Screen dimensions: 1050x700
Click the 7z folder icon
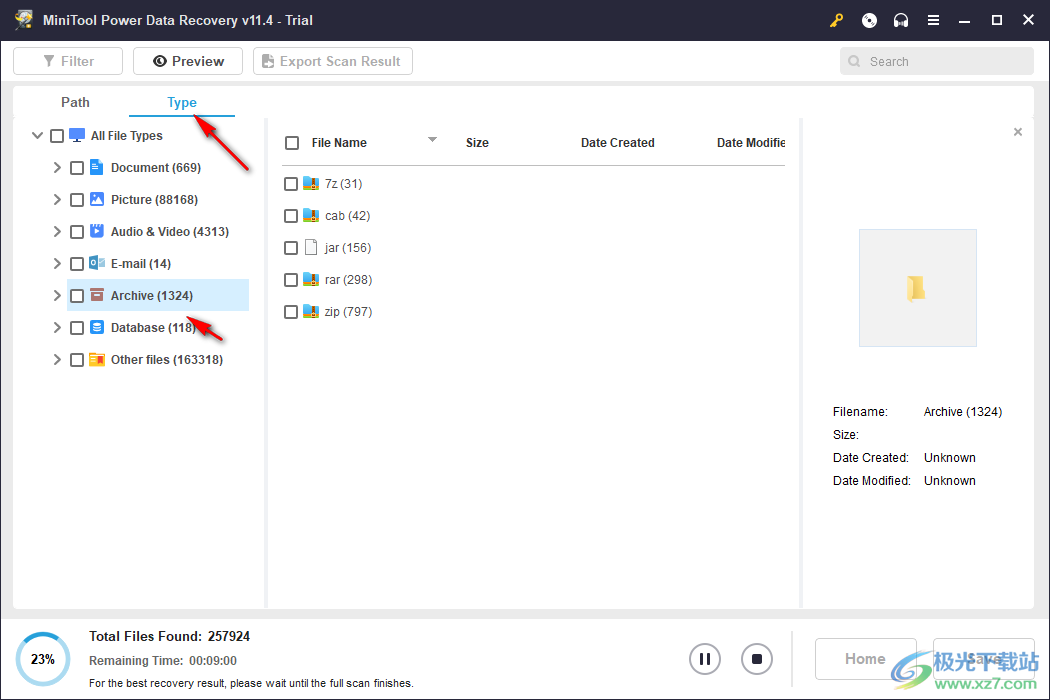pos(311,183)
